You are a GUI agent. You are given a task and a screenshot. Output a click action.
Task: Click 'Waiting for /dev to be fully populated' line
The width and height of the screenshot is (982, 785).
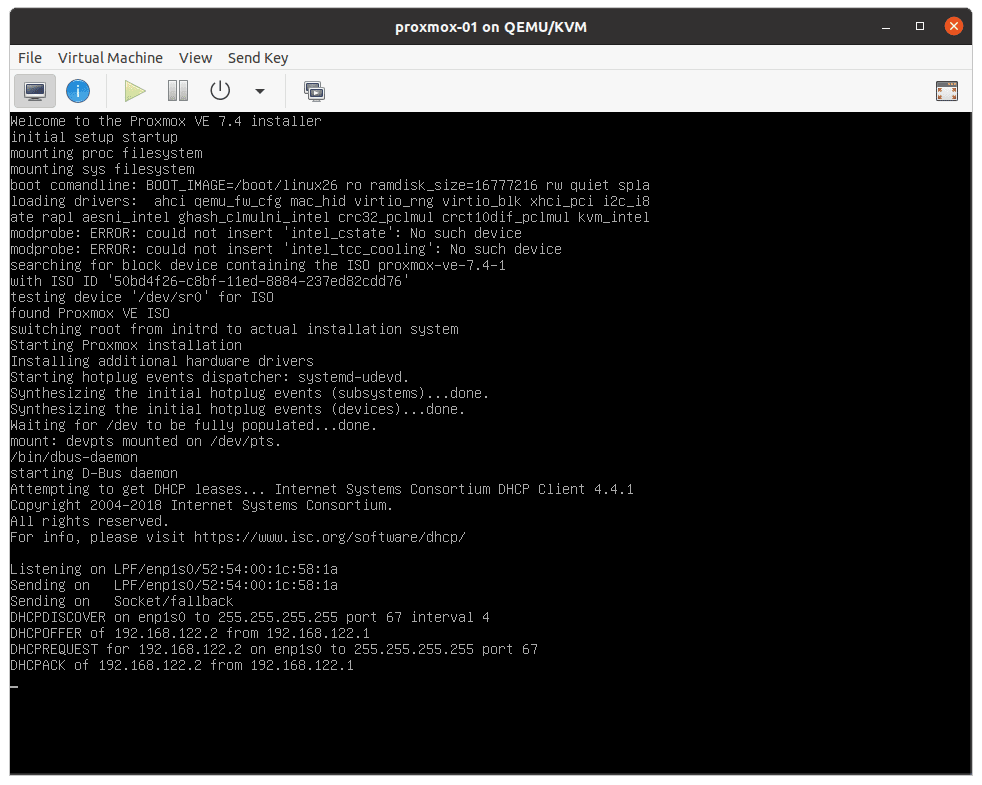point(194,425)
